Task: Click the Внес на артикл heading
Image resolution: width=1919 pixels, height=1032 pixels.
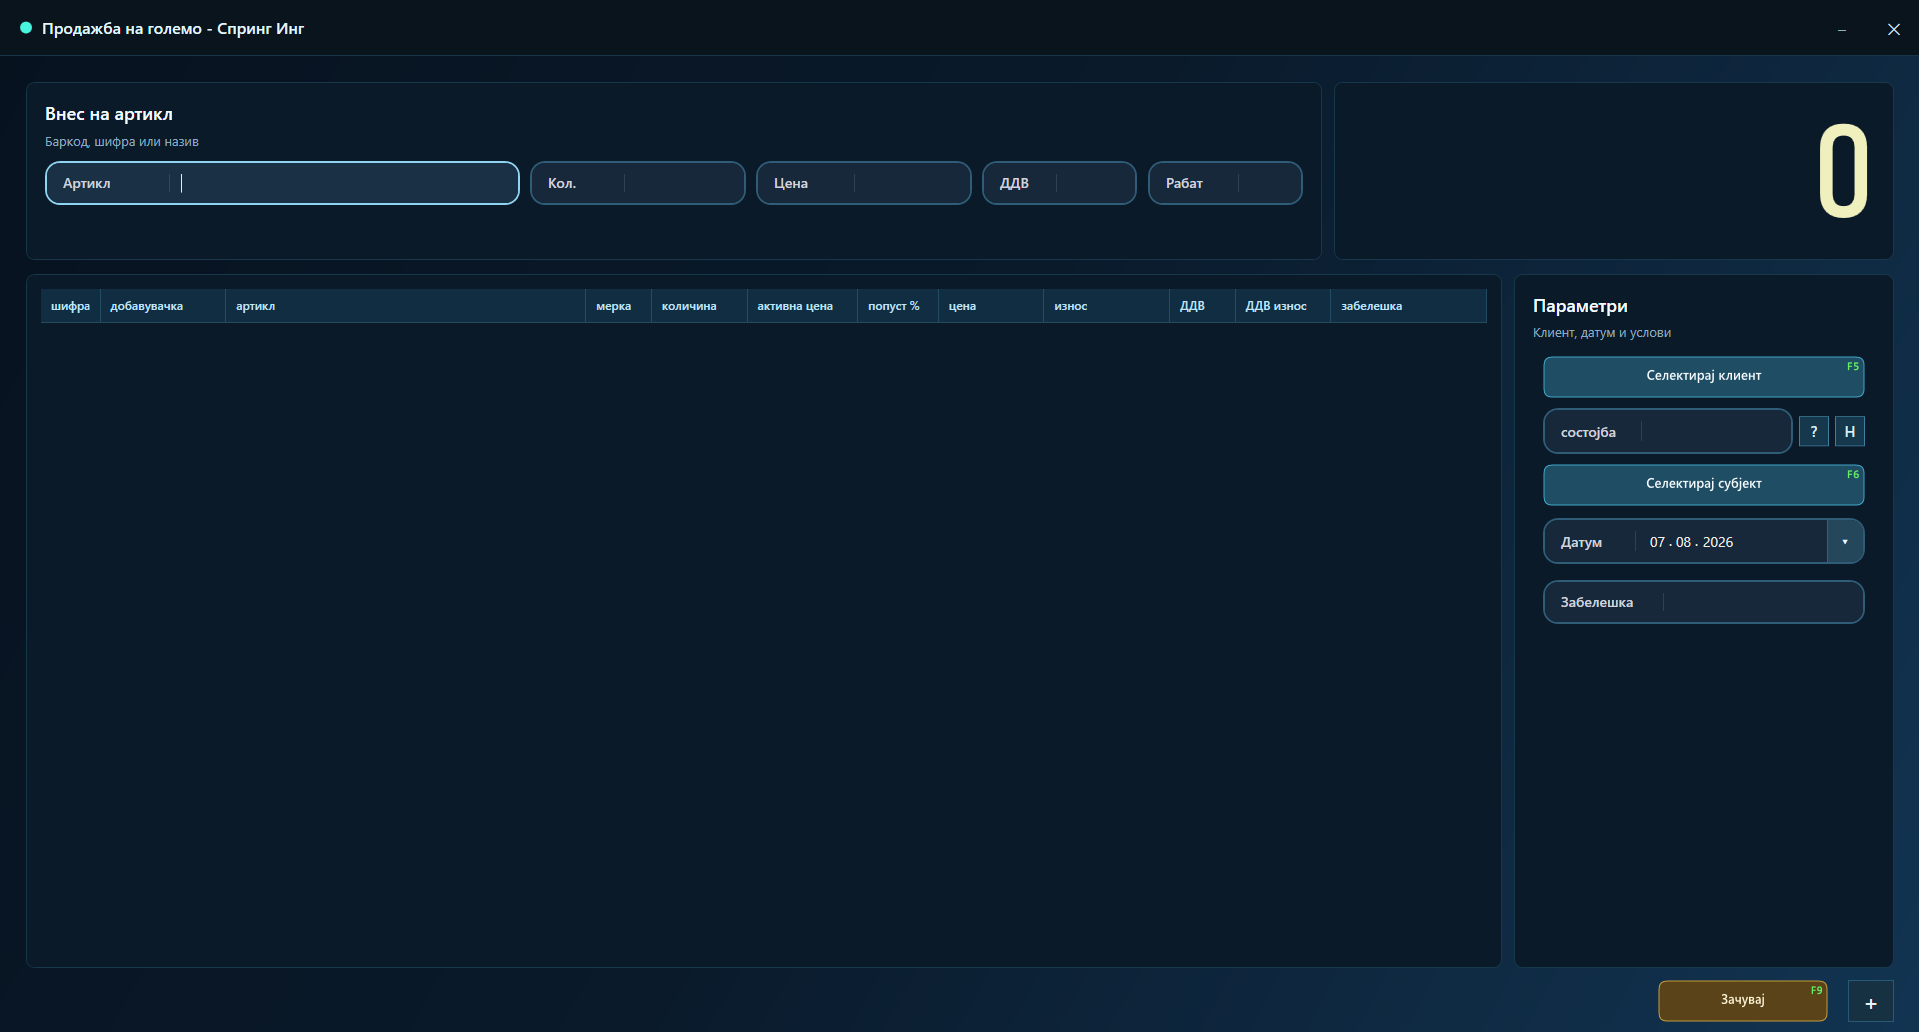Action: click(109, 114)
